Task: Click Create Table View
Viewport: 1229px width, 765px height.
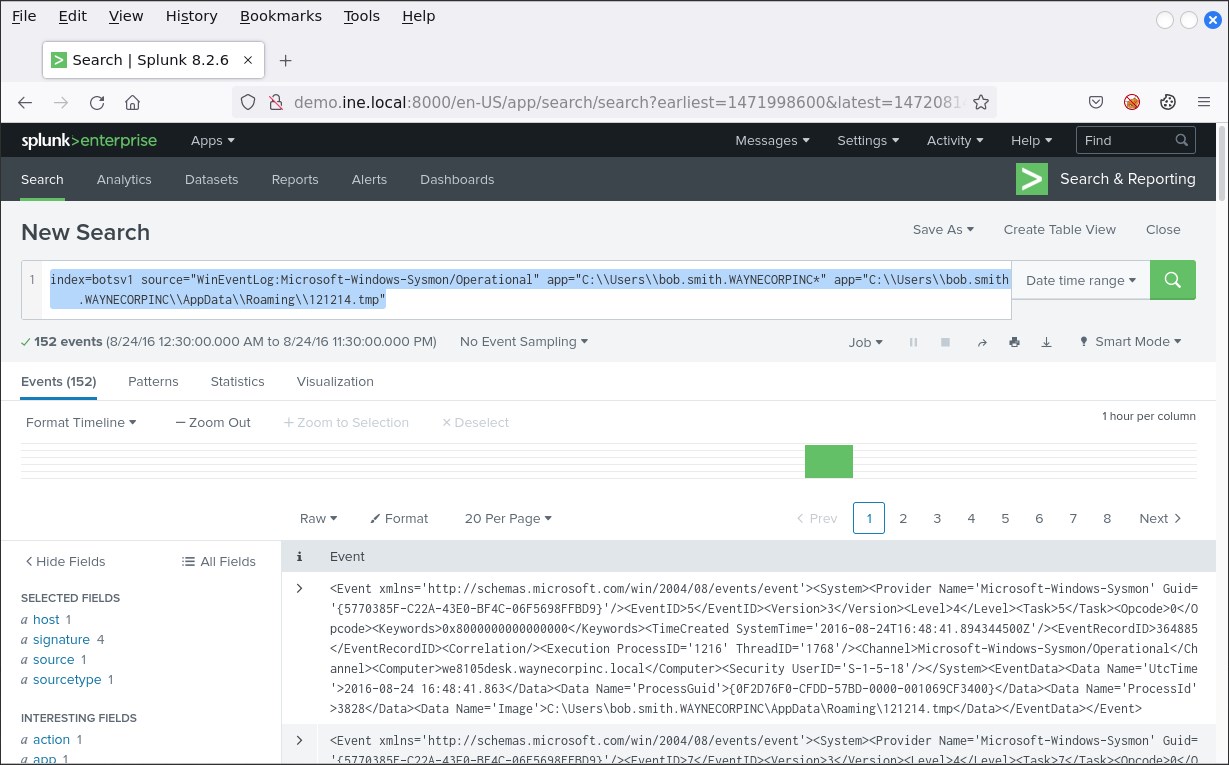Action: (x=1059, y=229)
